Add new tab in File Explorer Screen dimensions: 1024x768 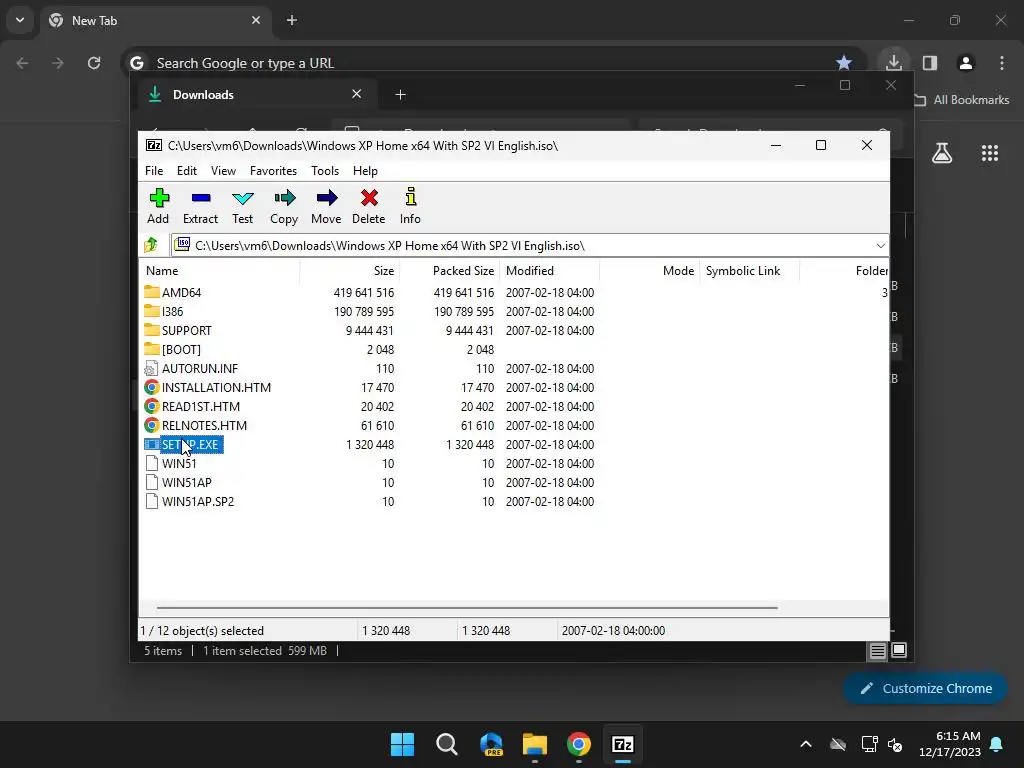(x=400, y=95)
